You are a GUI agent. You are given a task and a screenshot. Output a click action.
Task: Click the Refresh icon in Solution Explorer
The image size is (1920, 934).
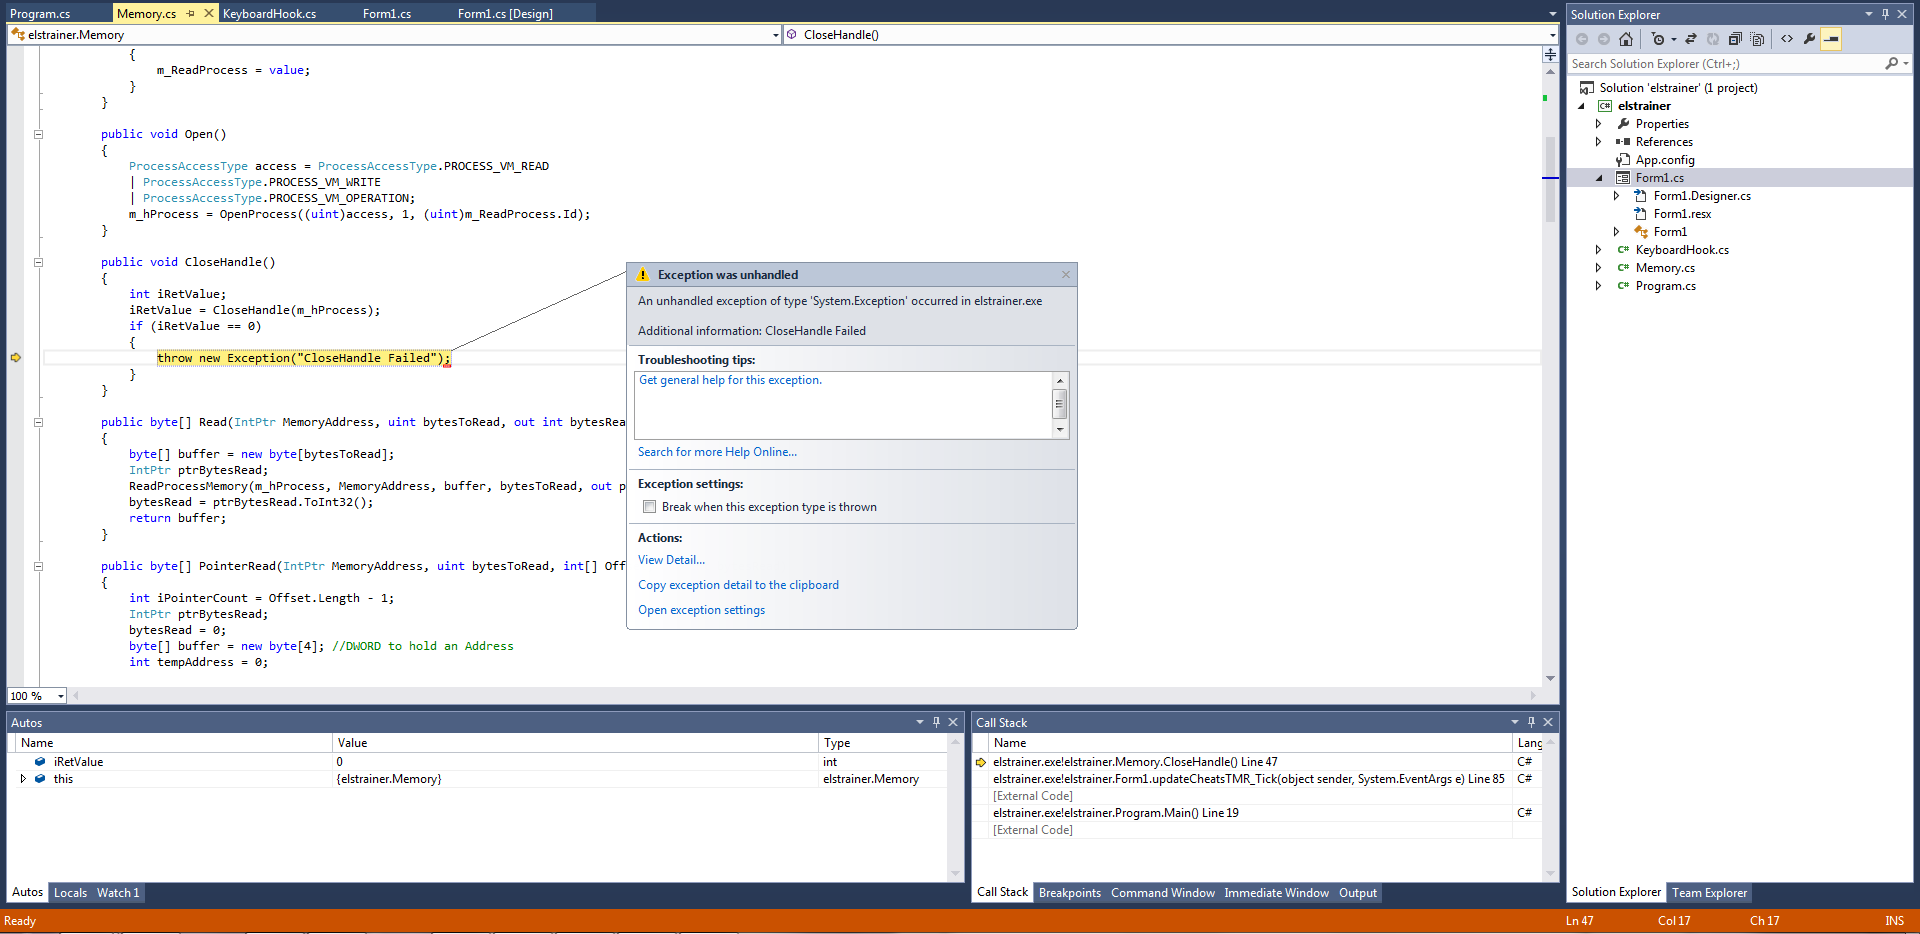point(1713,39)
